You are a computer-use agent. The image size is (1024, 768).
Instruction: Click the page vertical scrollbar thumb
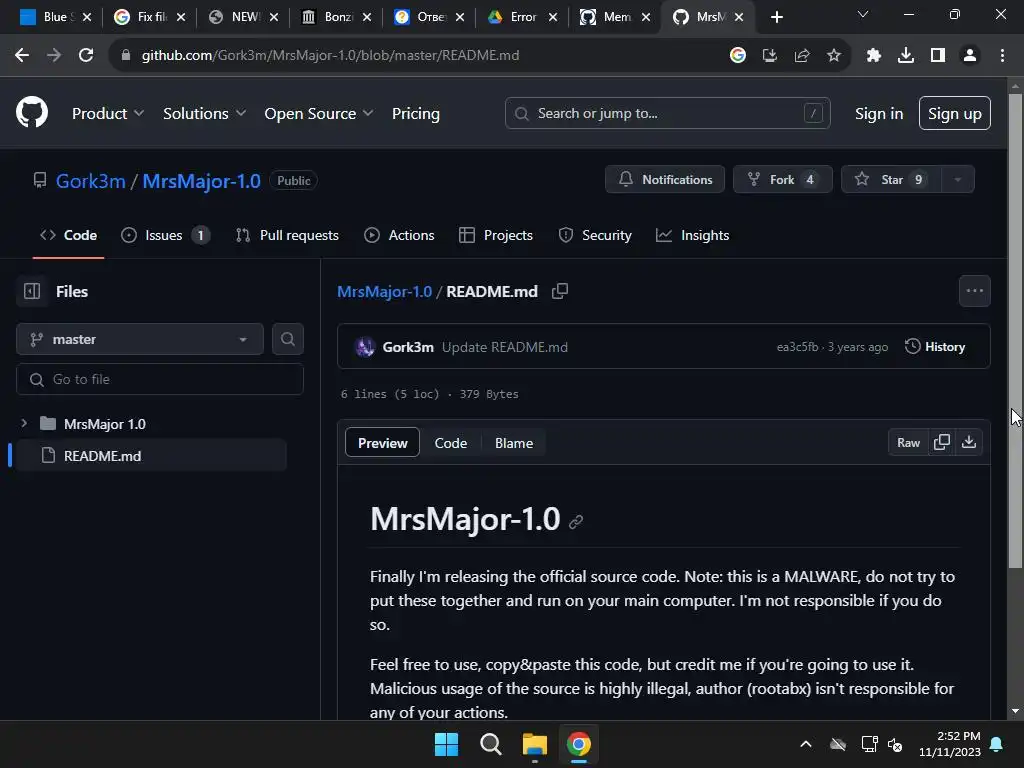(x=1015, y=330)
